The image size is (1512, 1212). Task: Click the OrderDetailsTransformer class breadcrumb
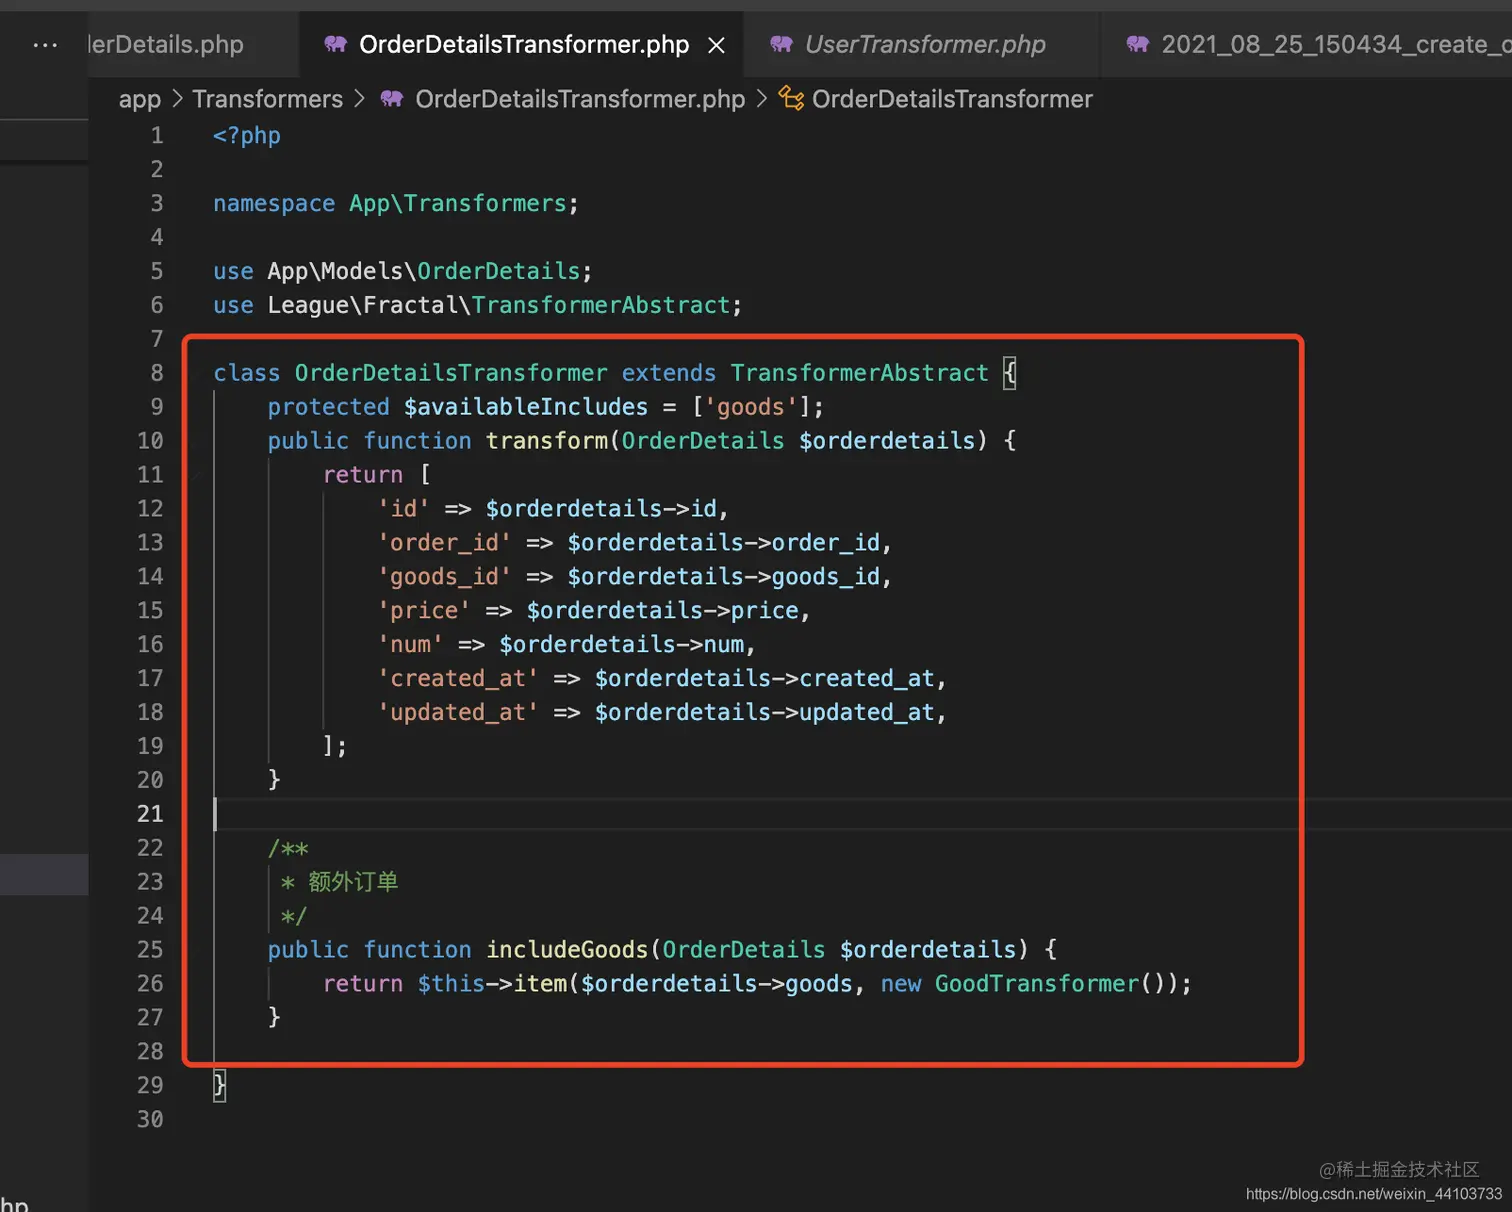pyautogui.click(x=952, y=99)
